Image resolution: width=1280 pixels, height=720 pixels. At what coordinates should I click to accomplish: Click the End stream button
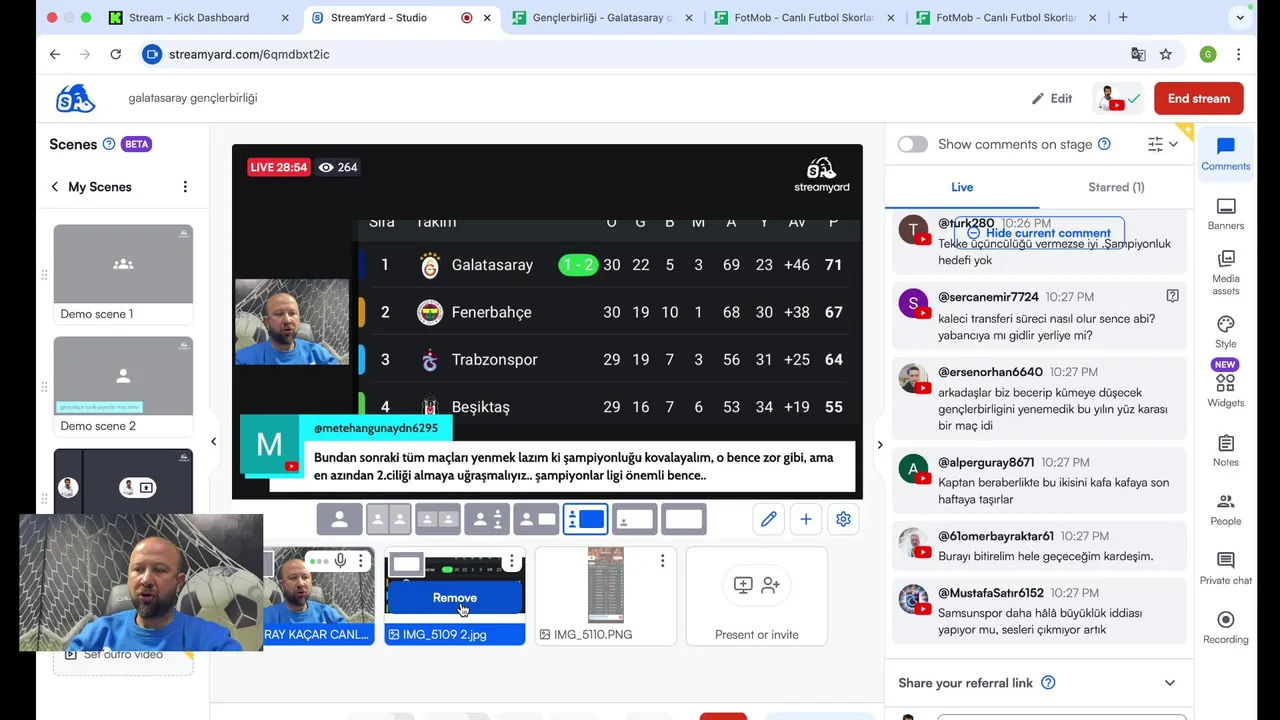tap(1198, 98)
